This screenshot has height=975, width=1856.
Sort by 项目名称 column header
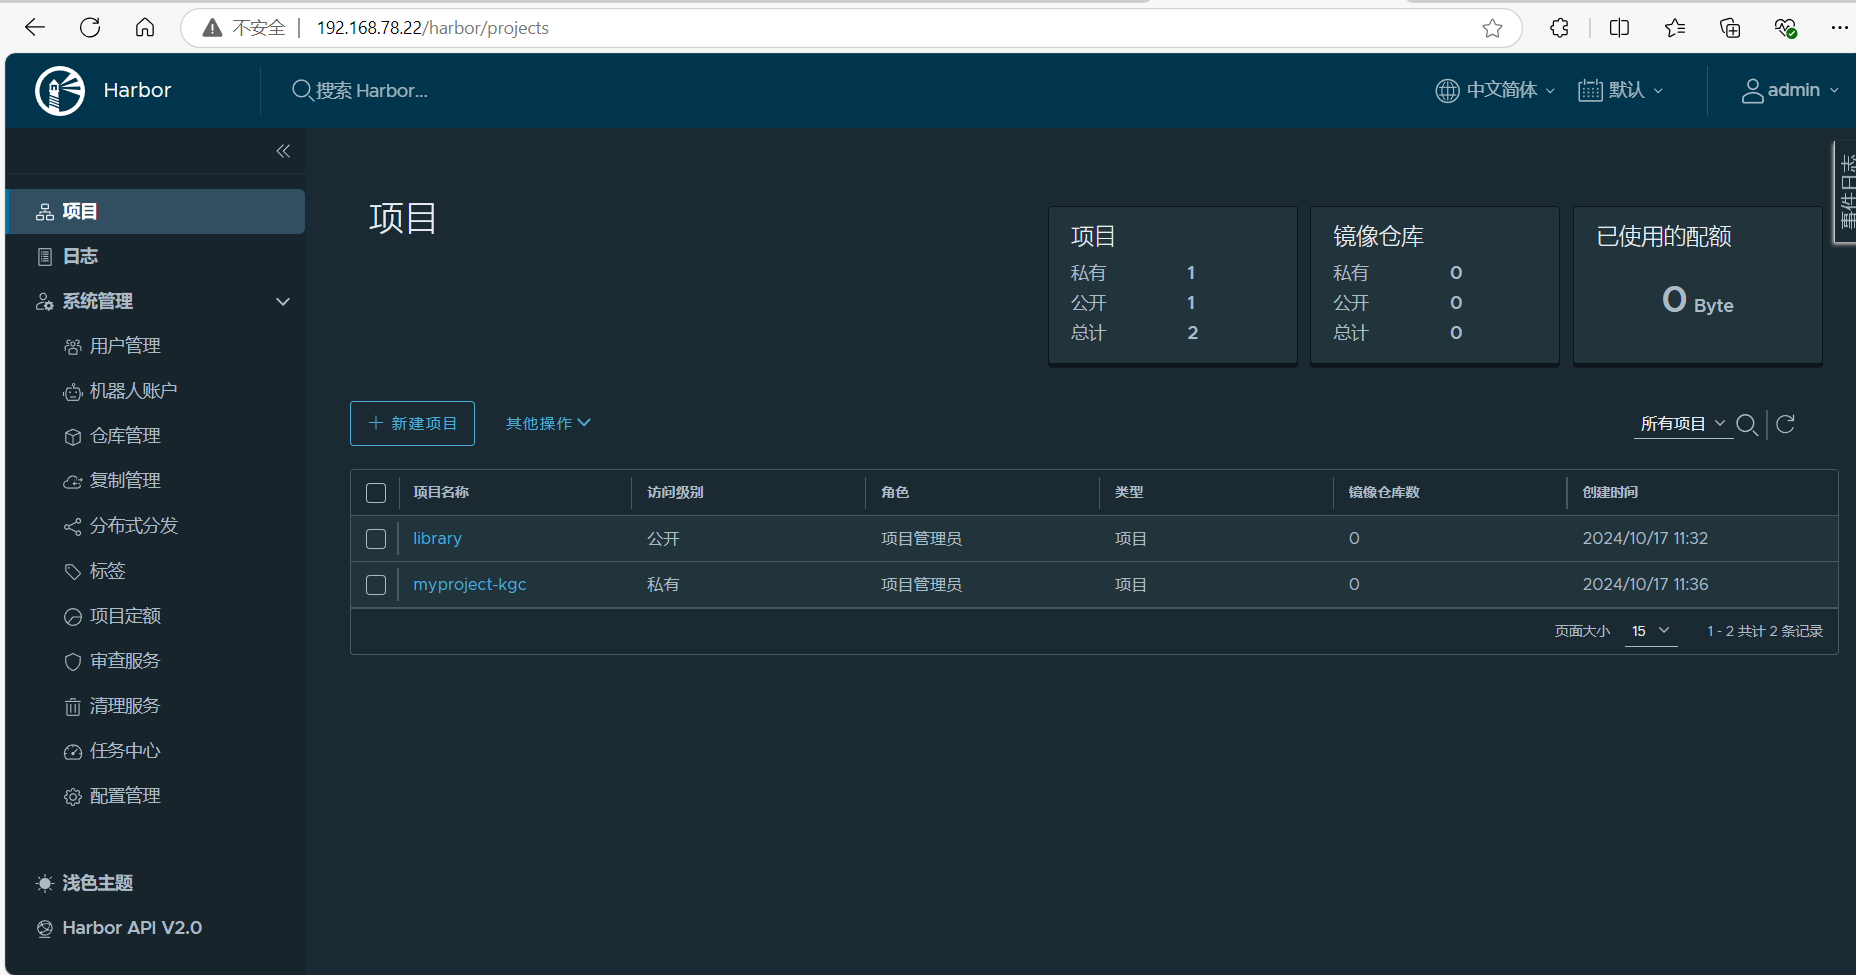coord(441,493)
